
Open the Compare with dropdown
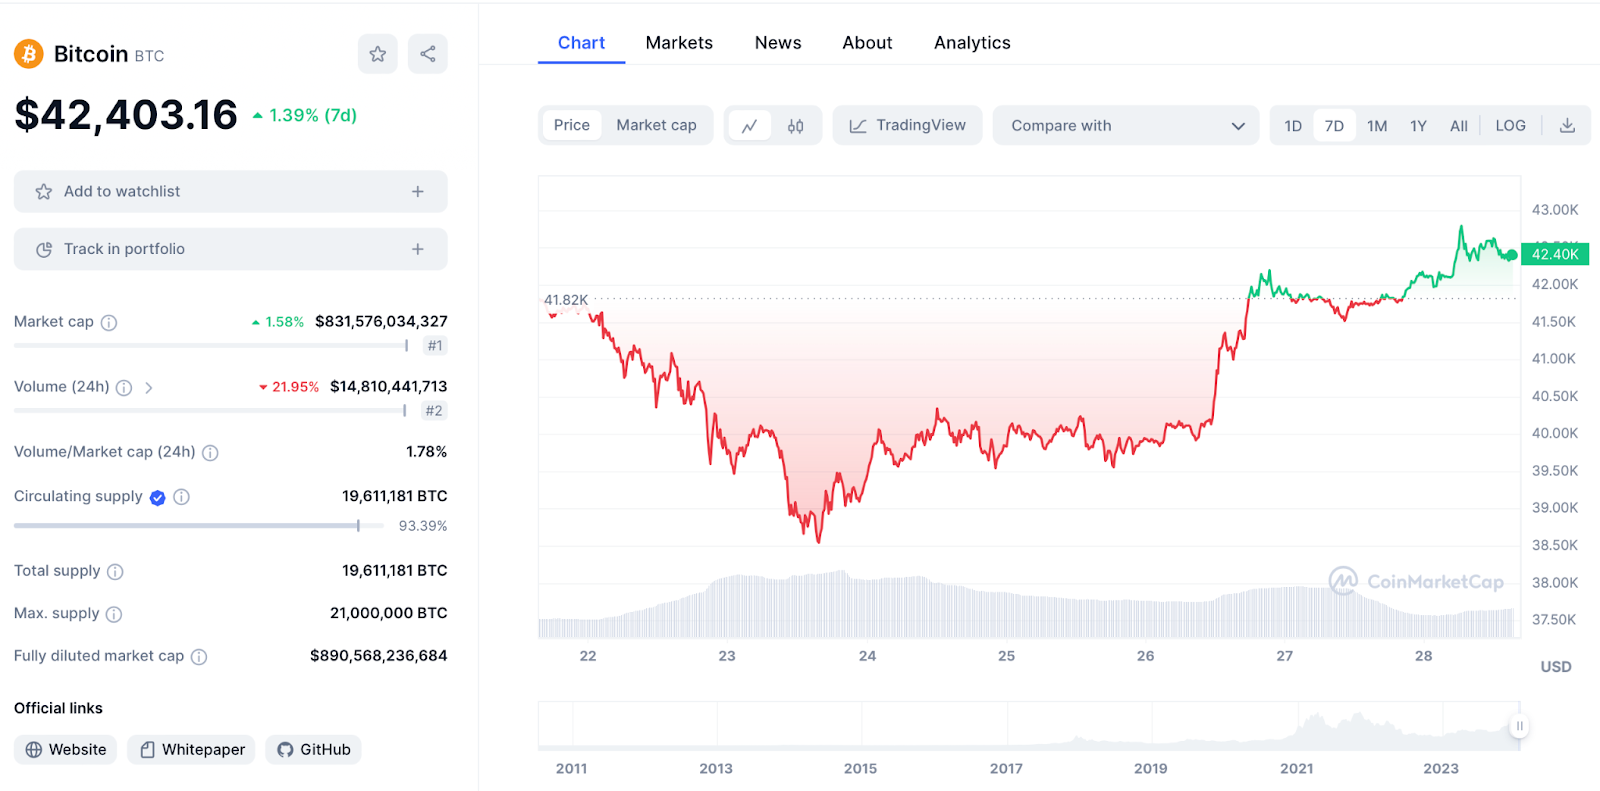(1126, 126)
